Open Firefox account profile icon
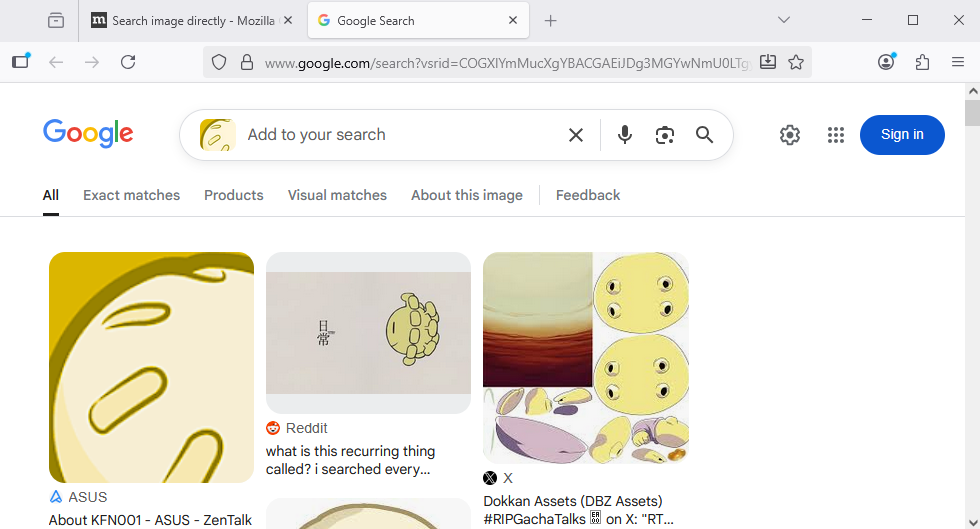980x529 pixels. (886, 62)
